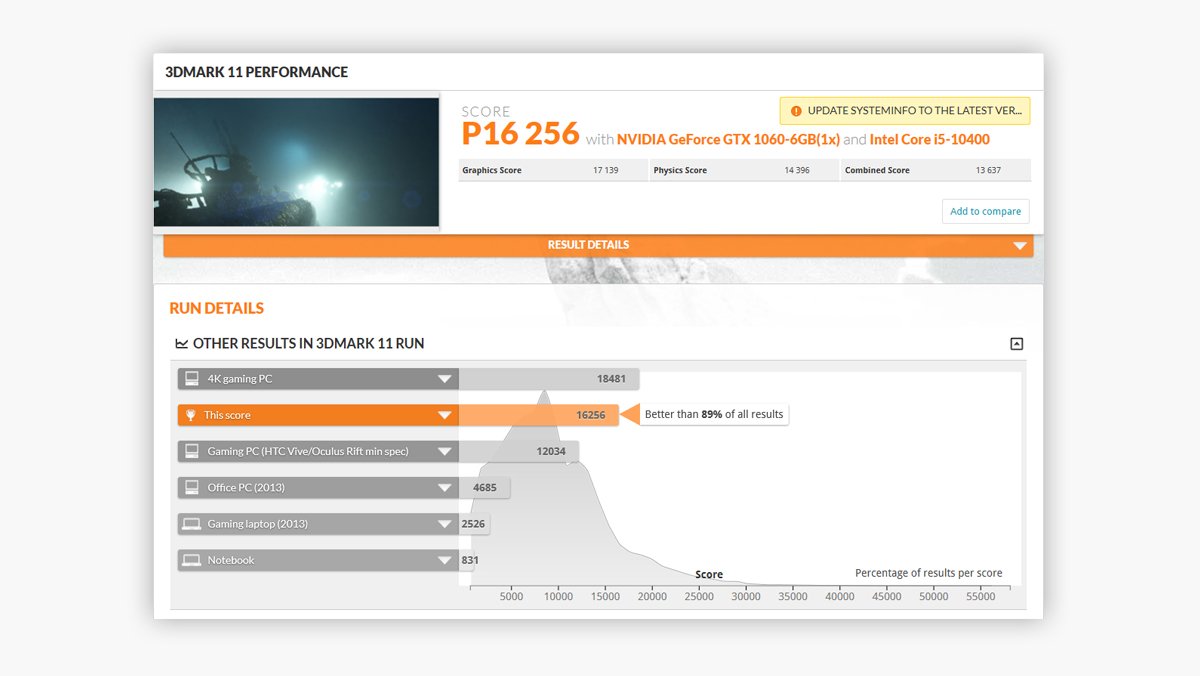Expand the Gaming PC (HTC Vive/Oculus Rift) dropdown arrow
The width and height of the screenshot is (1200, 676).
click(x=445, y=452)
